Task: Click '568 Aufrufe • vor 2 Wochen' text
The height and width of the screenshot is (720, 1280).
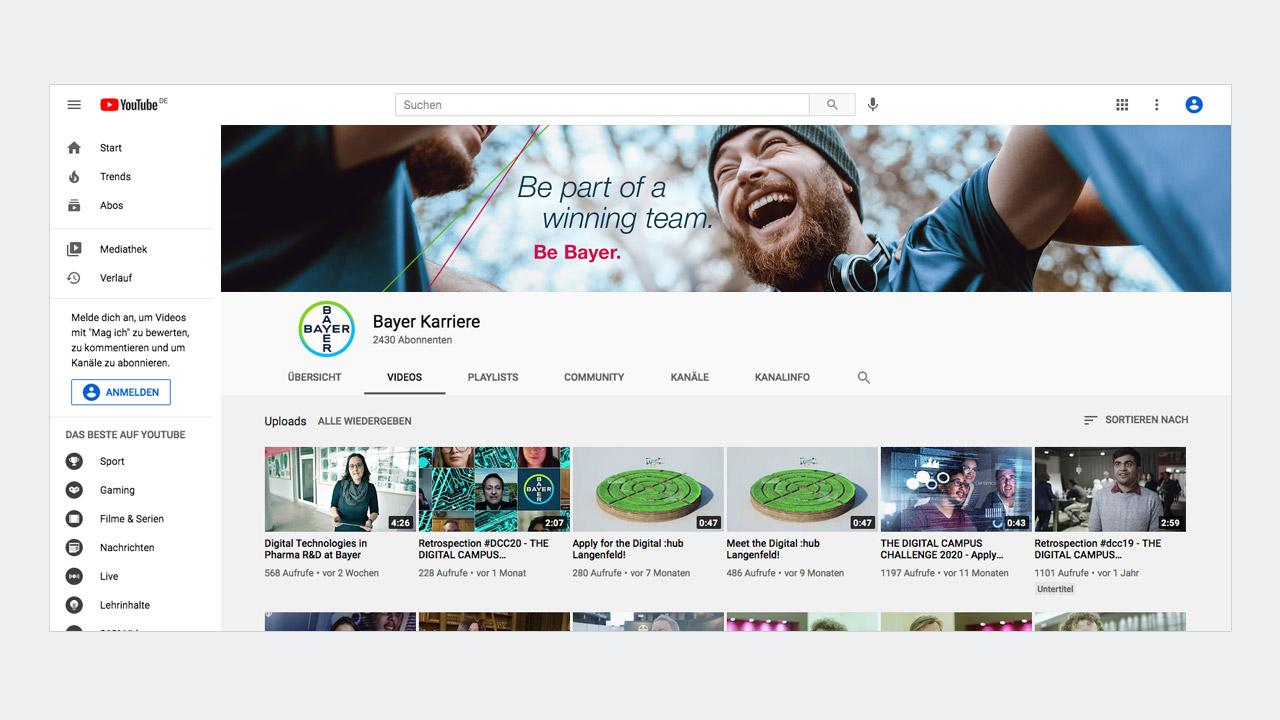Action: point(322,574)
